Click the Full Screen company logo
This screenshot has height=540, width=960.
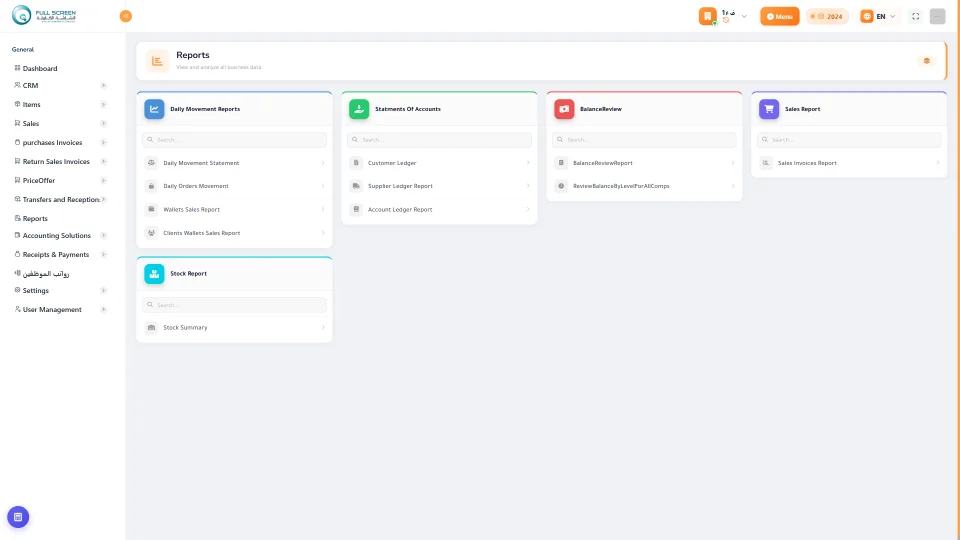43,15
